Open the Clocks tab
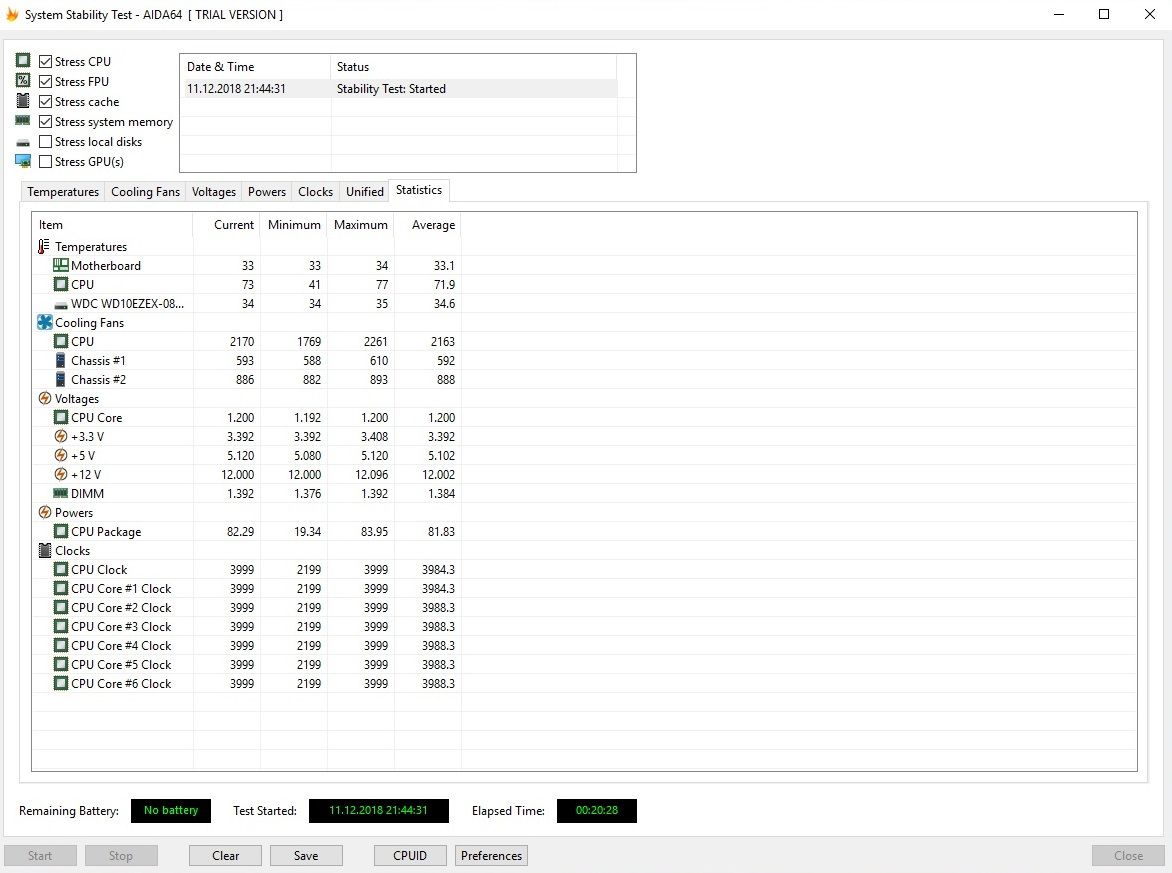Image resolution: width=1172 pixels, height=873 pixels. [x=315, y=191]
